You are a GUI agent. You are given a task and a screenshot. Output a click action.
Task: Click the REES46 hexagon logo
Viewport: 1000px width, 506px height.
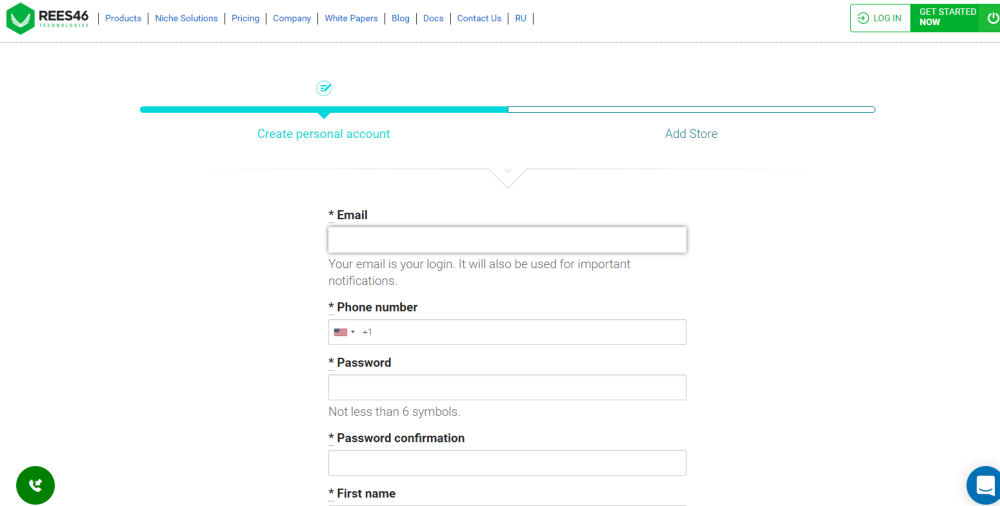(x=20, y=19)
